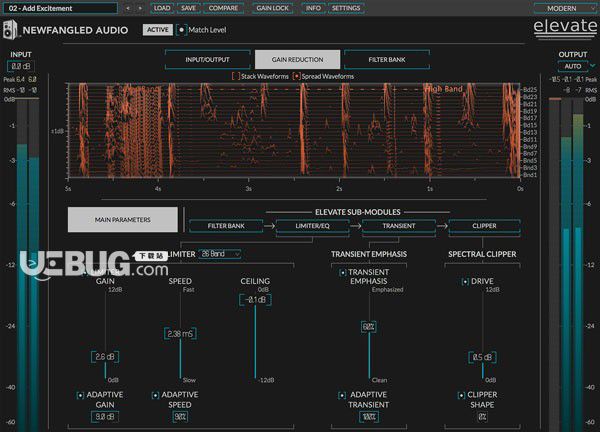Click the TRANSIENT EMPHASIS section heading
The image size is (600, 432).
pyautogui.click(x=369, y=254)
